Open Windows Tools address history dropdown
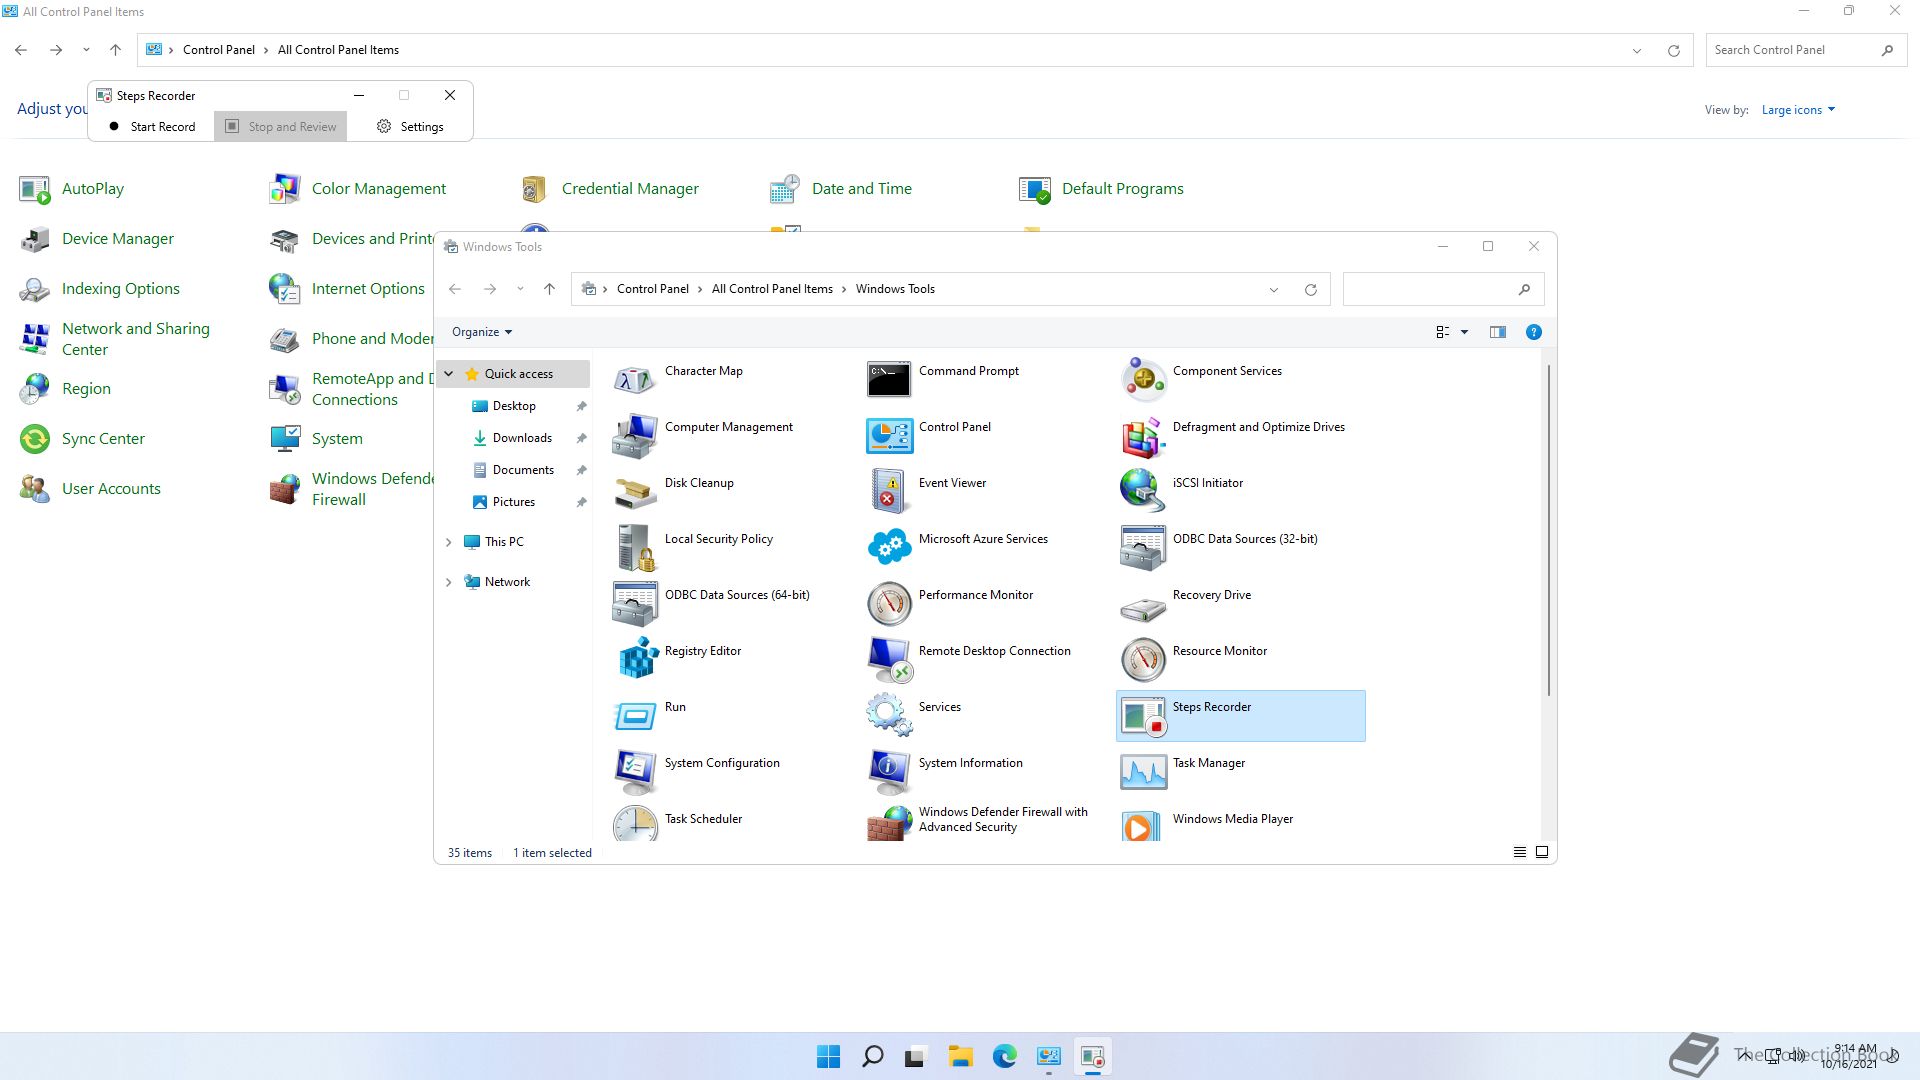The image size is (1920, 1080). 1274,290
